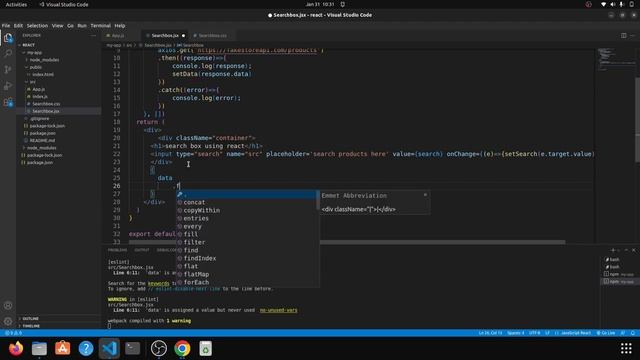This screenshot has height=360, width=640.
Task: Maximize the terminal panel with chevron
Action: [627, 250]
